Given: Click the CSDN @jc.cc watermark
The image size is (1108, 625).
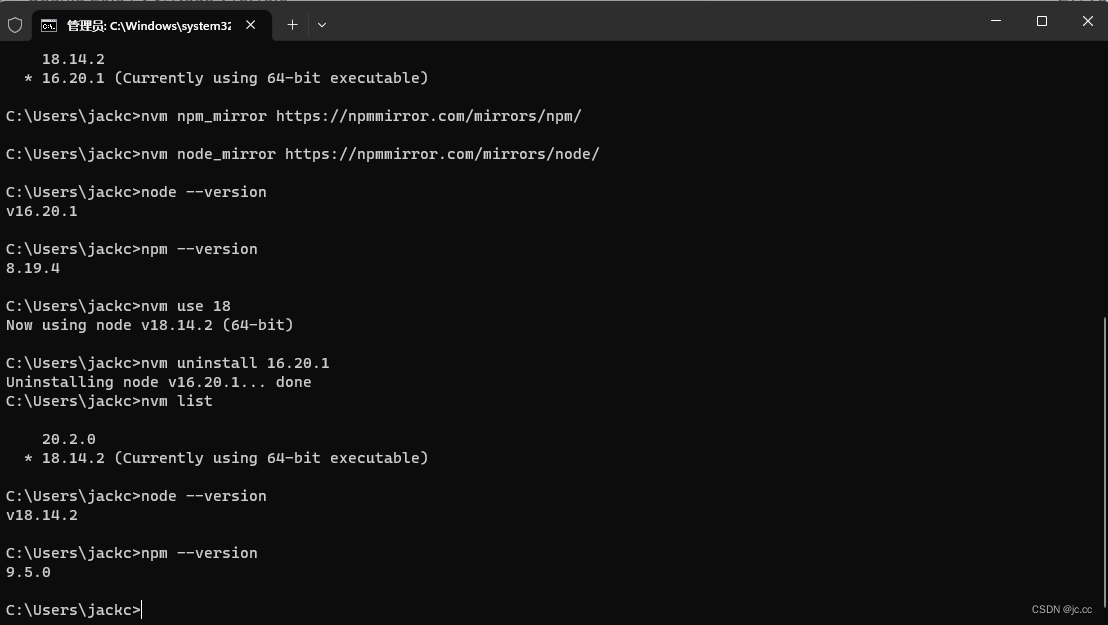Looking at the screenshot, I should pyautogui.click(x=1061, y=609).
